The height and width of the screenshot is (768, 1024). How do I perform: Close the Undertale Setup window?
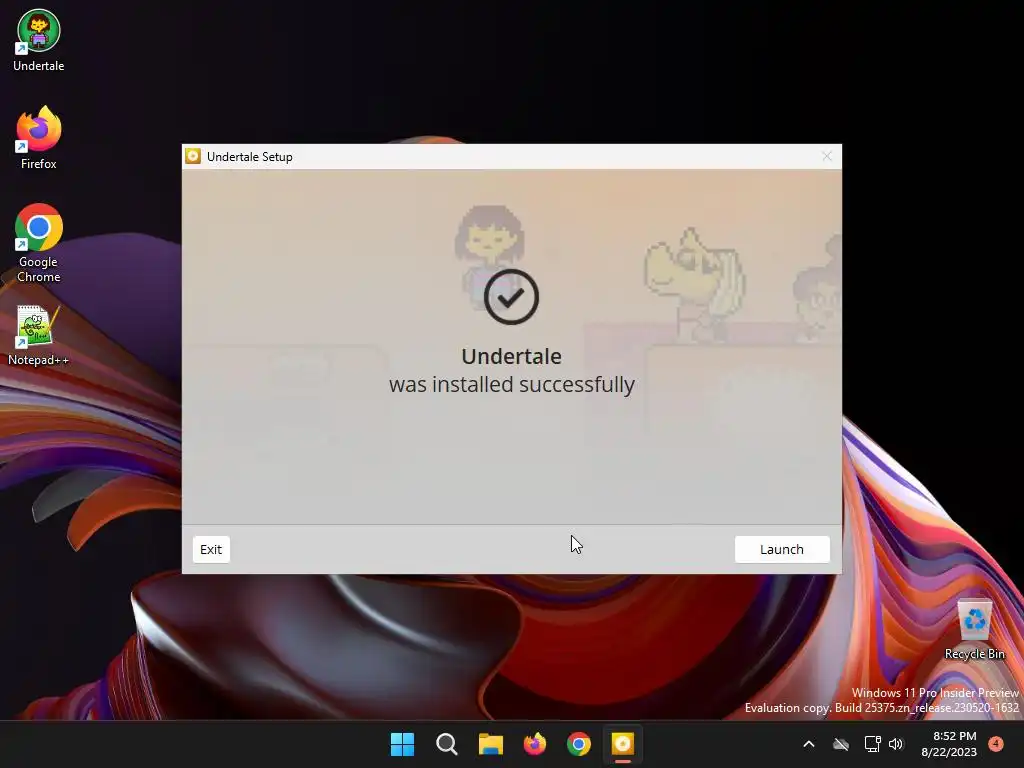pos(827,156)
